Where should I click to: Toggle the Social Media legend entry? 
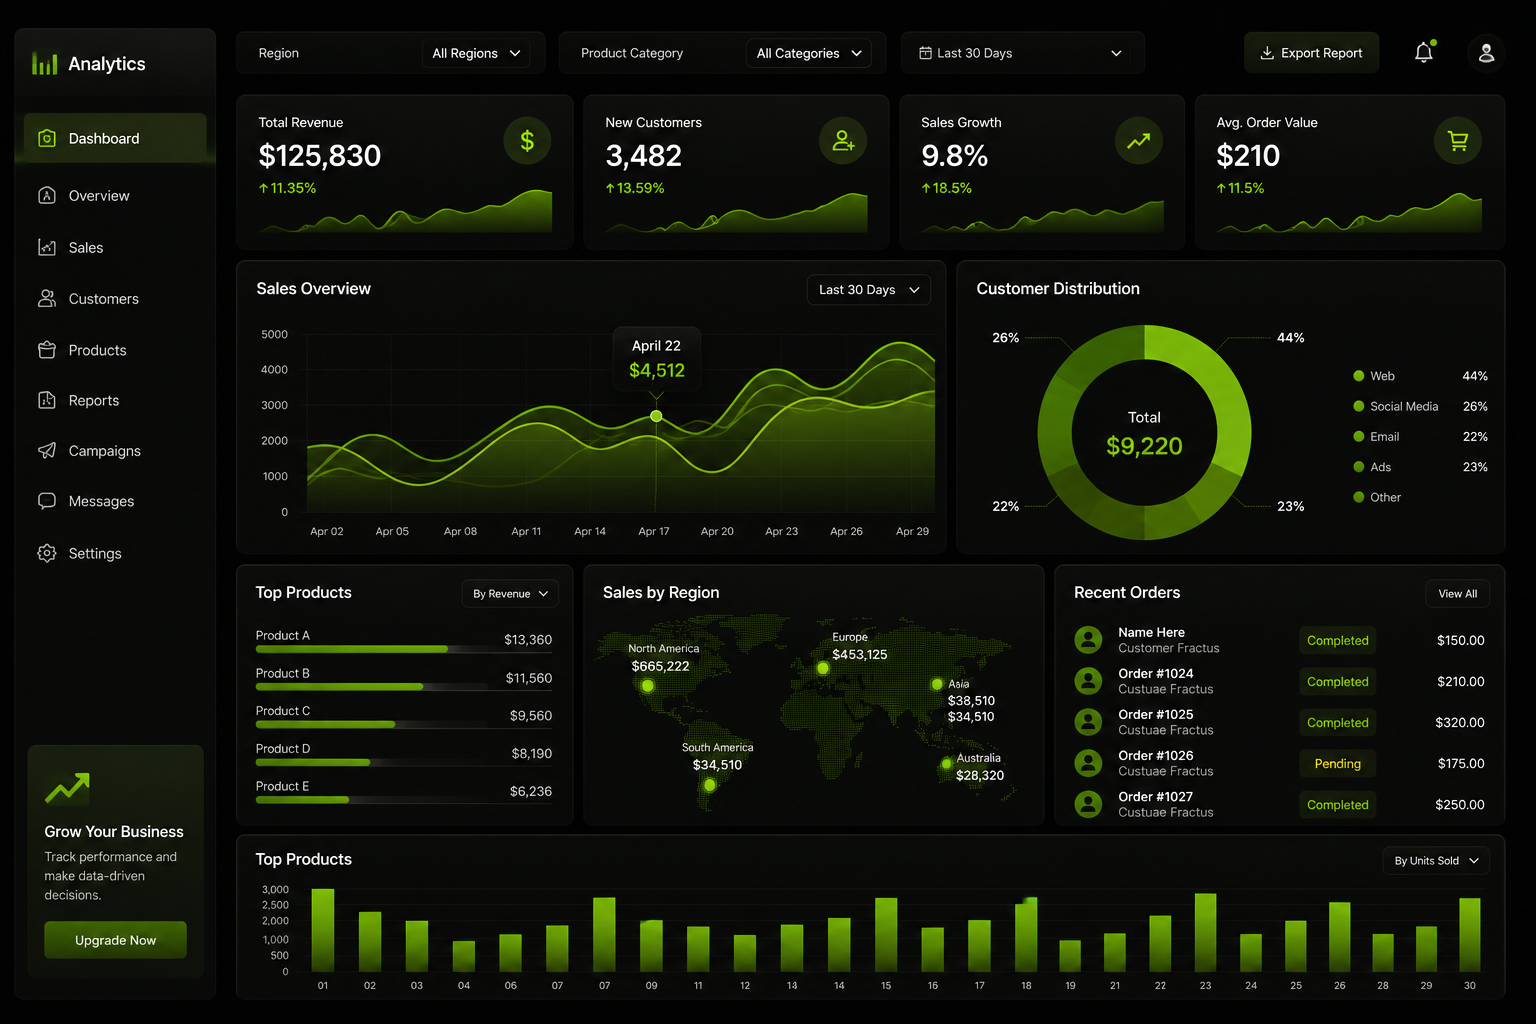1420,406
